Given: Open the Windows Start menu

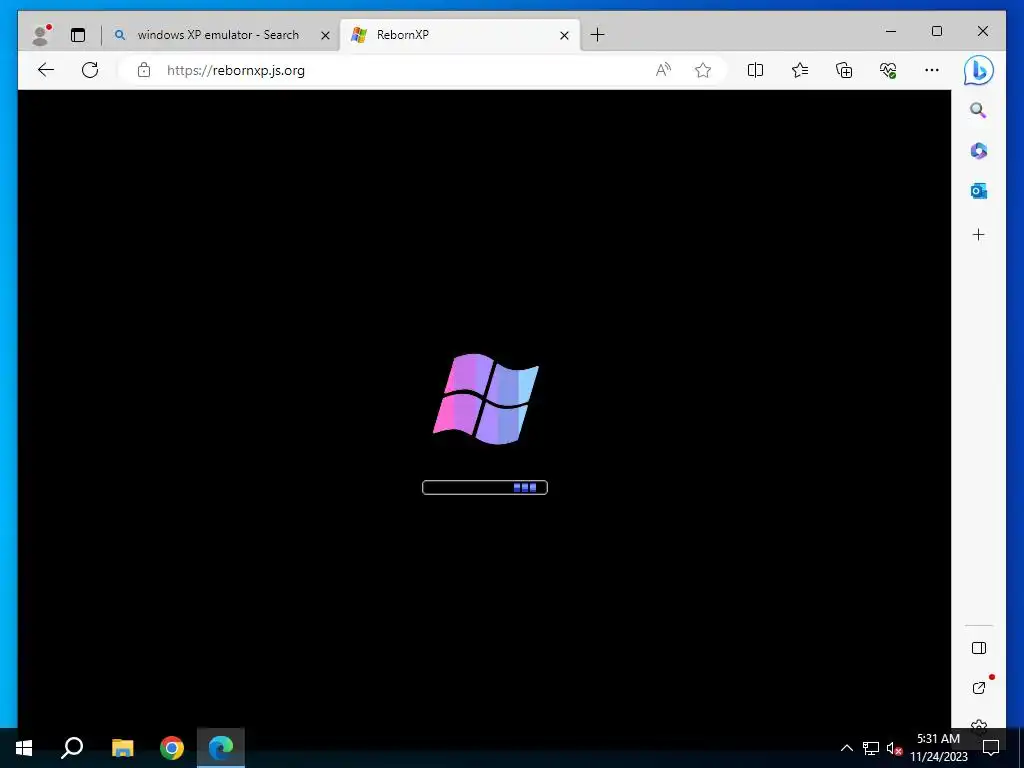Looking at the screenshot, I should 24,748.
